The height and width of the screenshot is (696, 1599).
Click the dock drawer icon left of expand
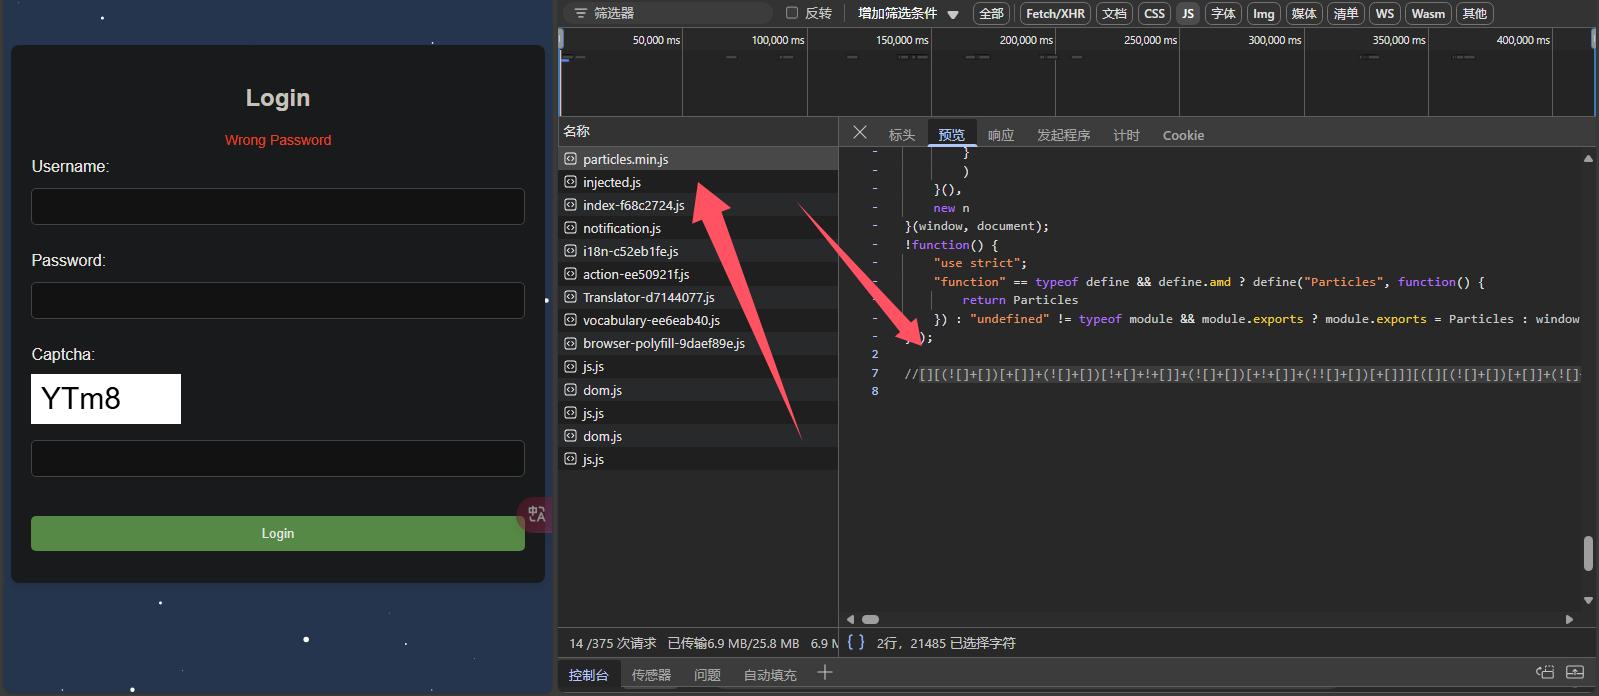pyautogui.click(x=1545, y=673)
